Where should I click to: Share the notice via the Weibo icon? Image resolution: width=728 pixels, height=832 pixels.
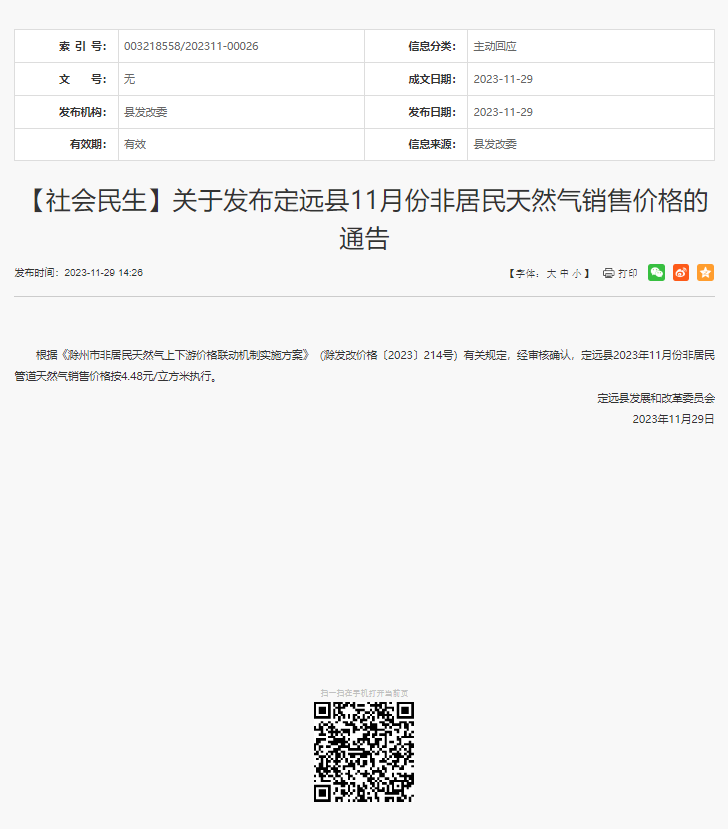click(681, 272)
